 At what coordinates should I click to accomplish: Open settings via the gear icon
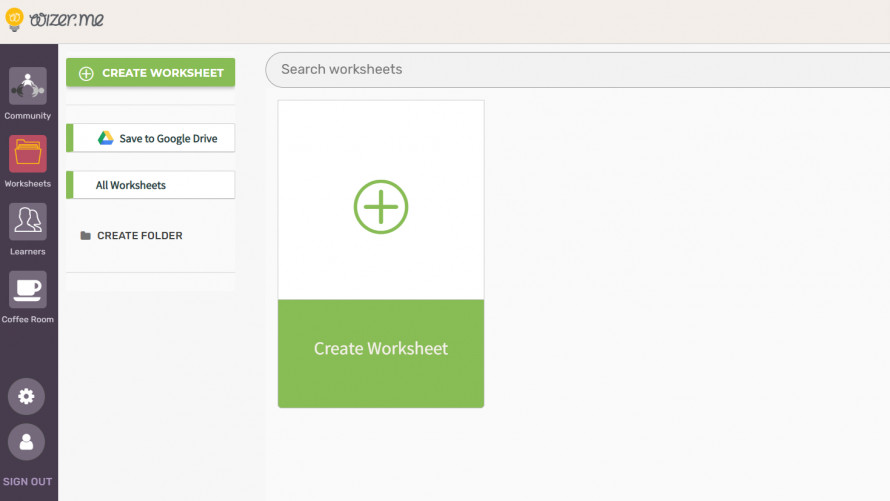(x=26, y=396)
